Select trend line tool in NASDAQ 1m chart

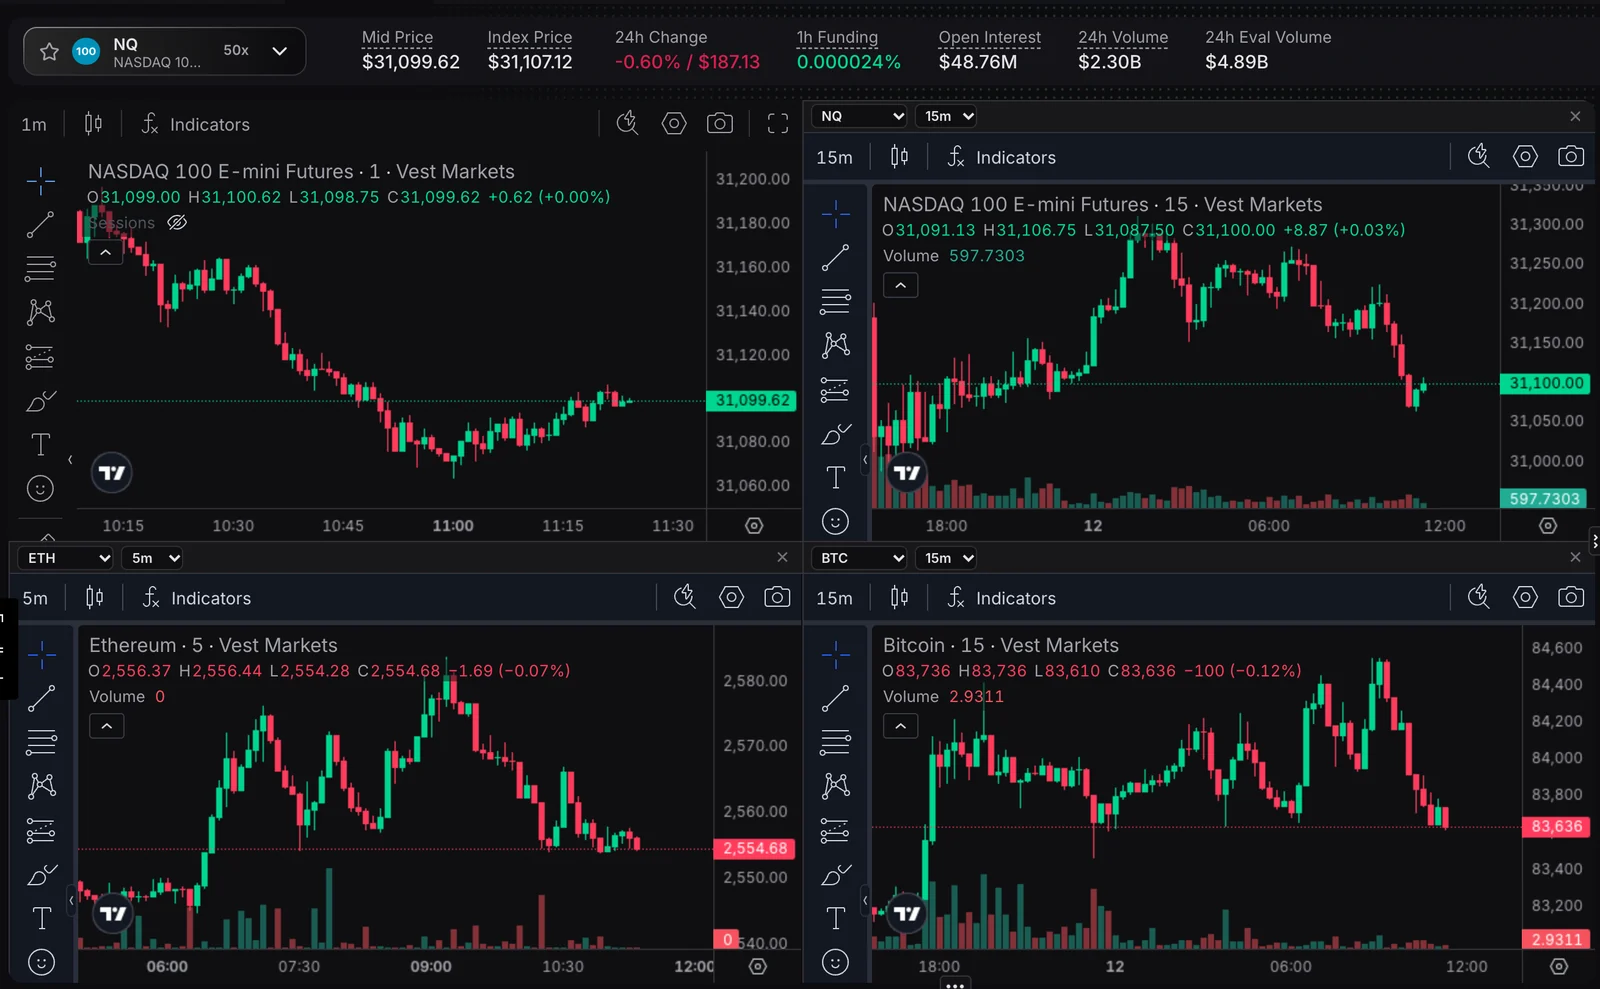point(40,225)
